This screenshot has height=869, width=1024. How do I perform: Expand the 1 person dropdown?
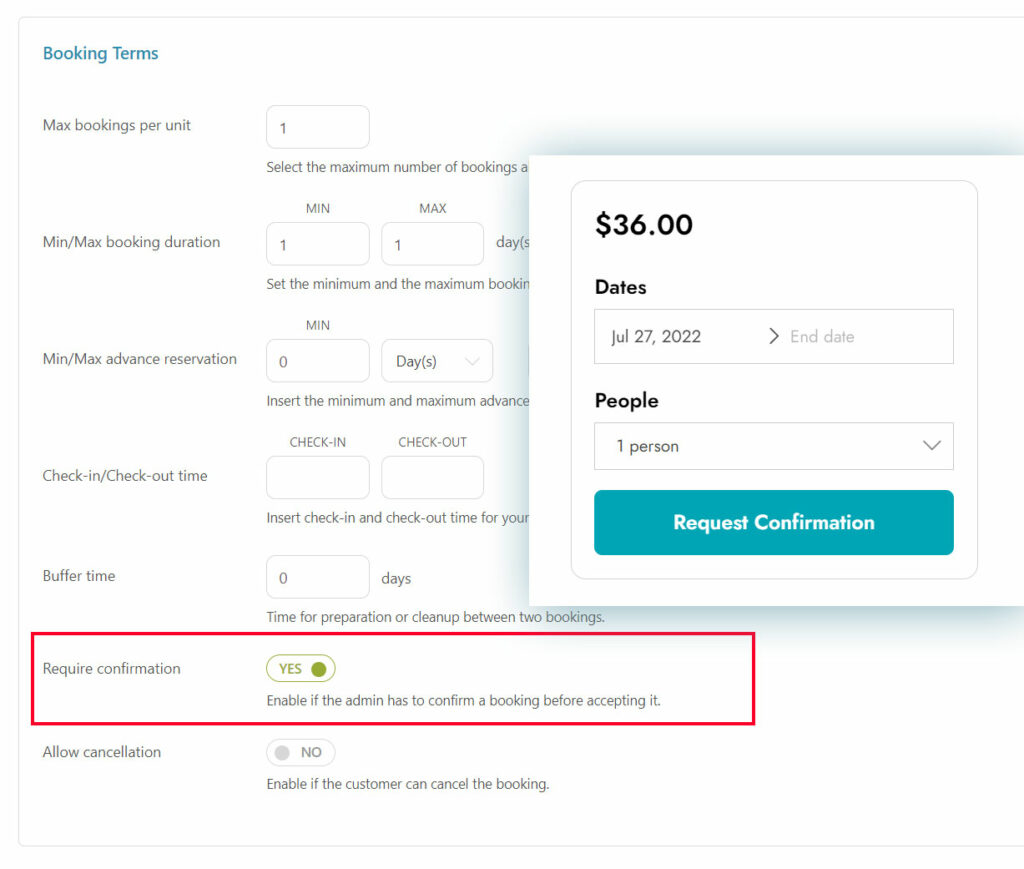(773, 446)
